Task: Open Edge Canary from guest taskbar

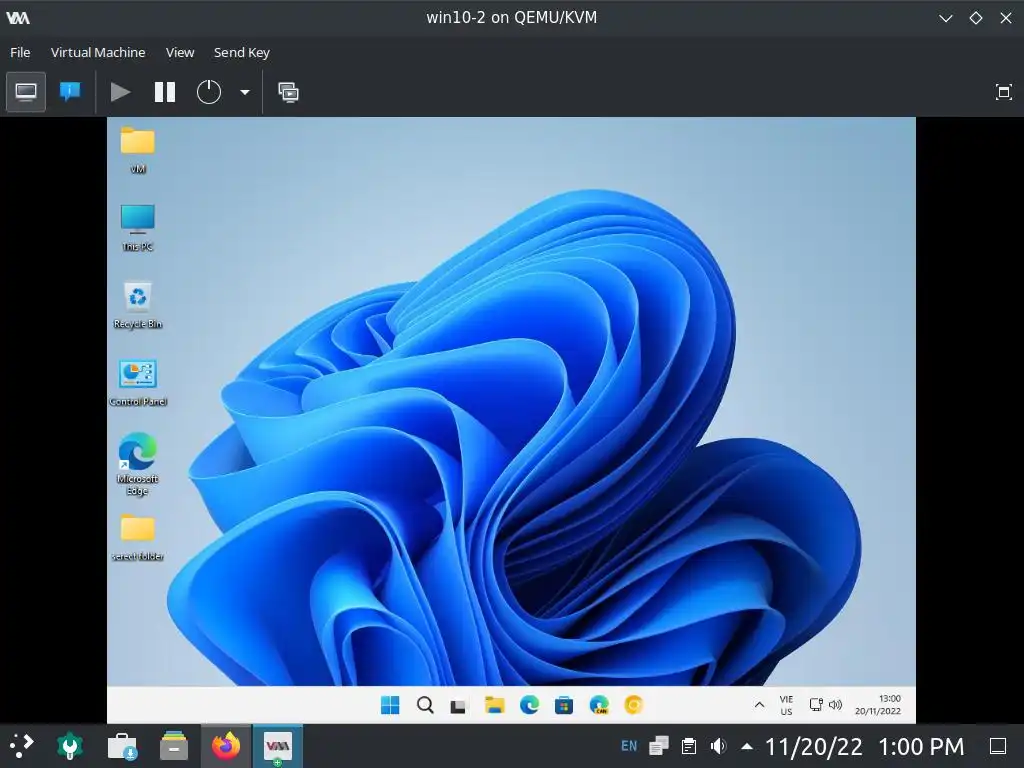Action: pos(599,705)
